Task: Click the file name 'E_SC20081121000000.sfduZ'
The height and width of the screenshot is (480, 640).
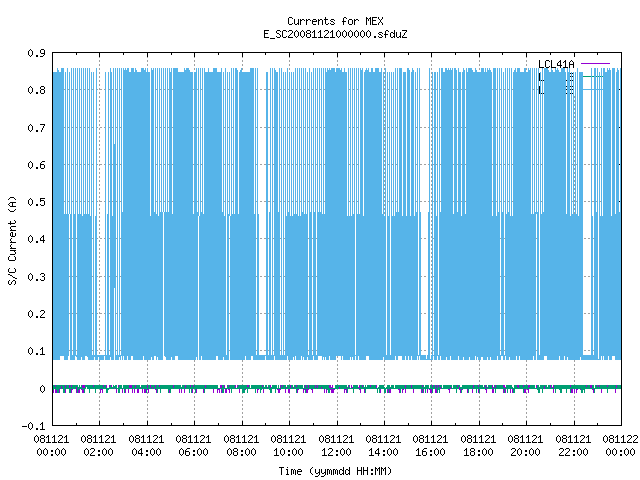Action: [x=335, y=34]
